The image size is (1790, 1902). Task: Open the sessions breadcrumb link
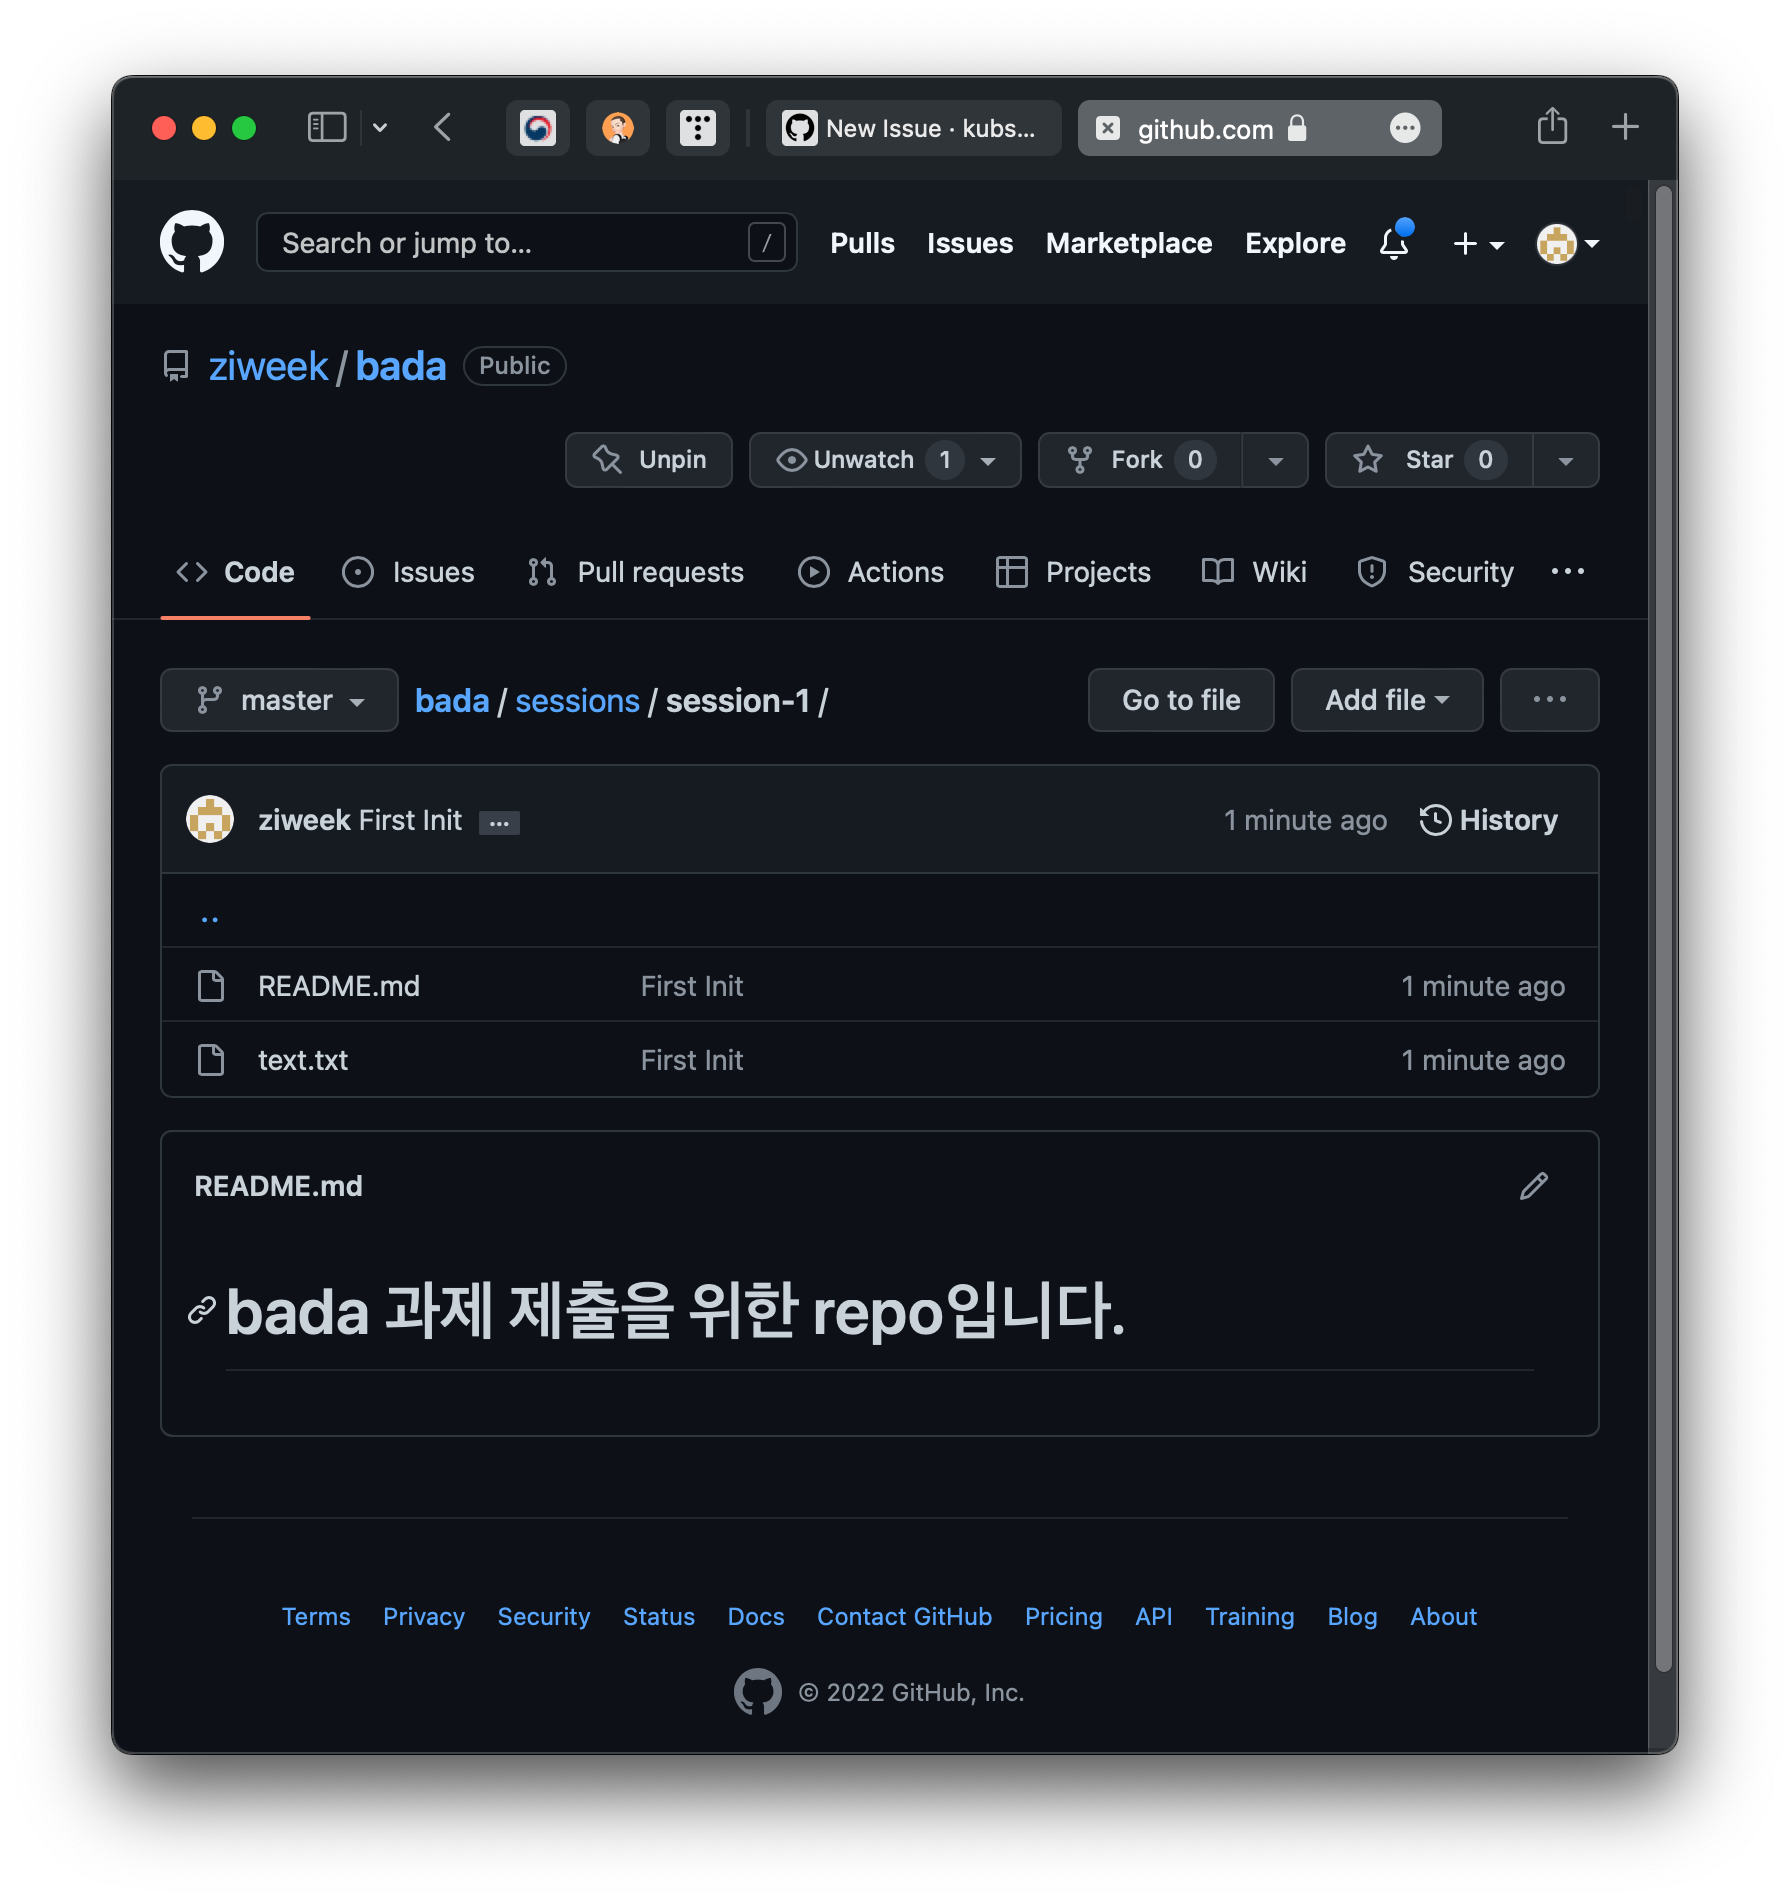click(x=577, y=700)
